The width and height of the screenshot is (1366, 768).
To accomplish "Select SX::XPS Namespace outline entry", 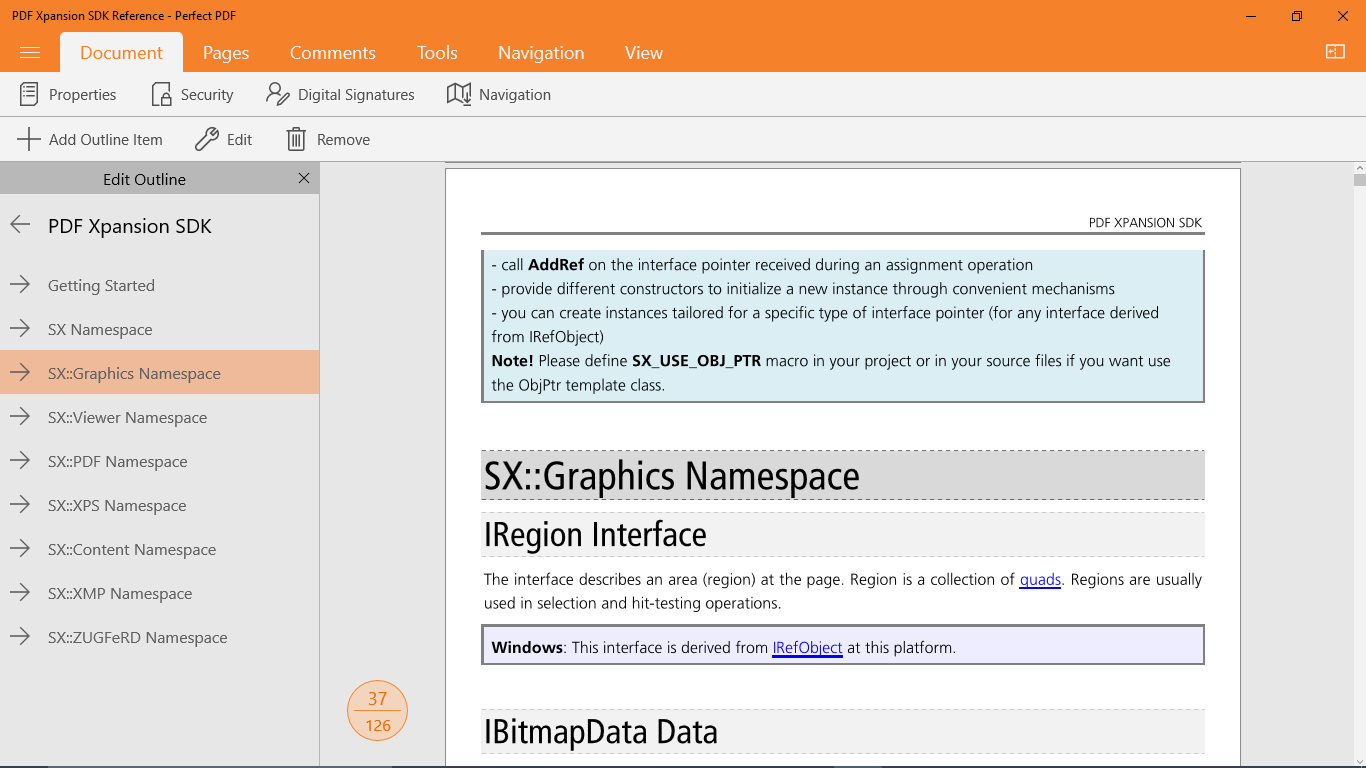I will click(117, 505).
